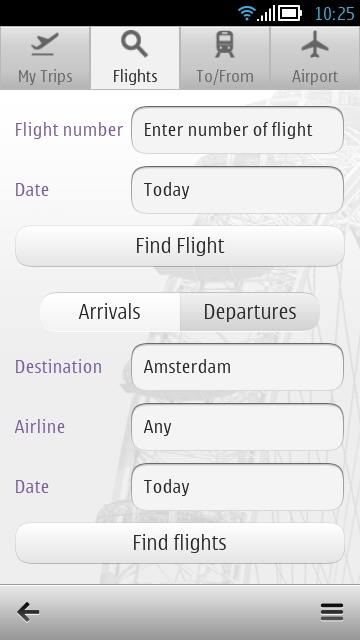
Task: Switch toggle to Arrivals
Action: (110, 312)
